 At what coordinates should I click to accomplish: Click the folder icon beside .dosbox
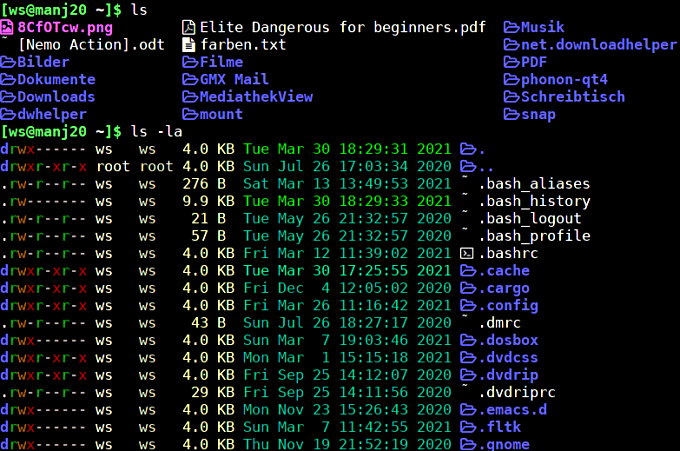tap(466, 340)
